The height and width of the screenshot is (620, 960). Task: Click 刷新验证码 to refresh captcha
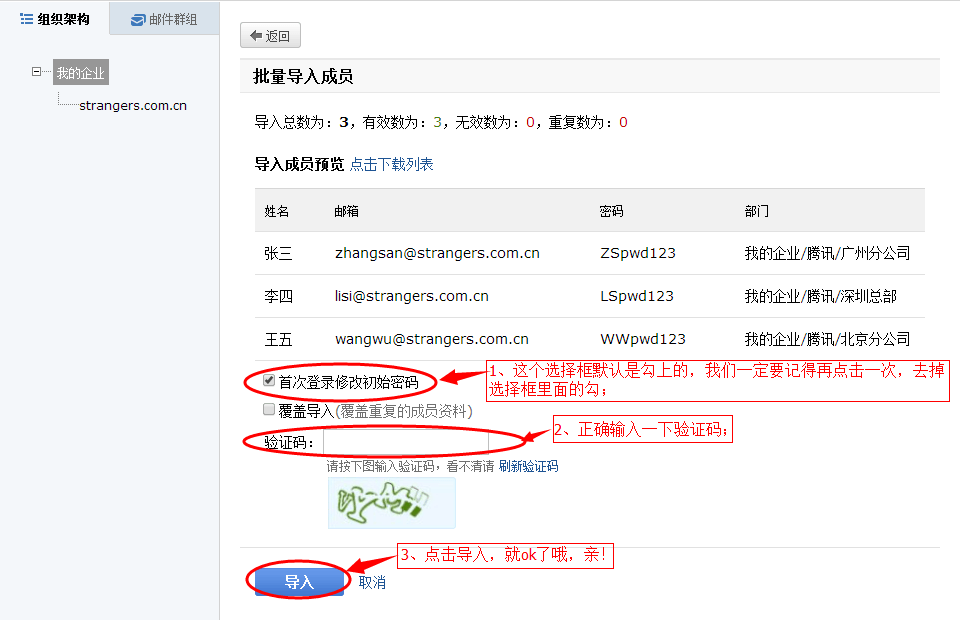pos(528,466)
